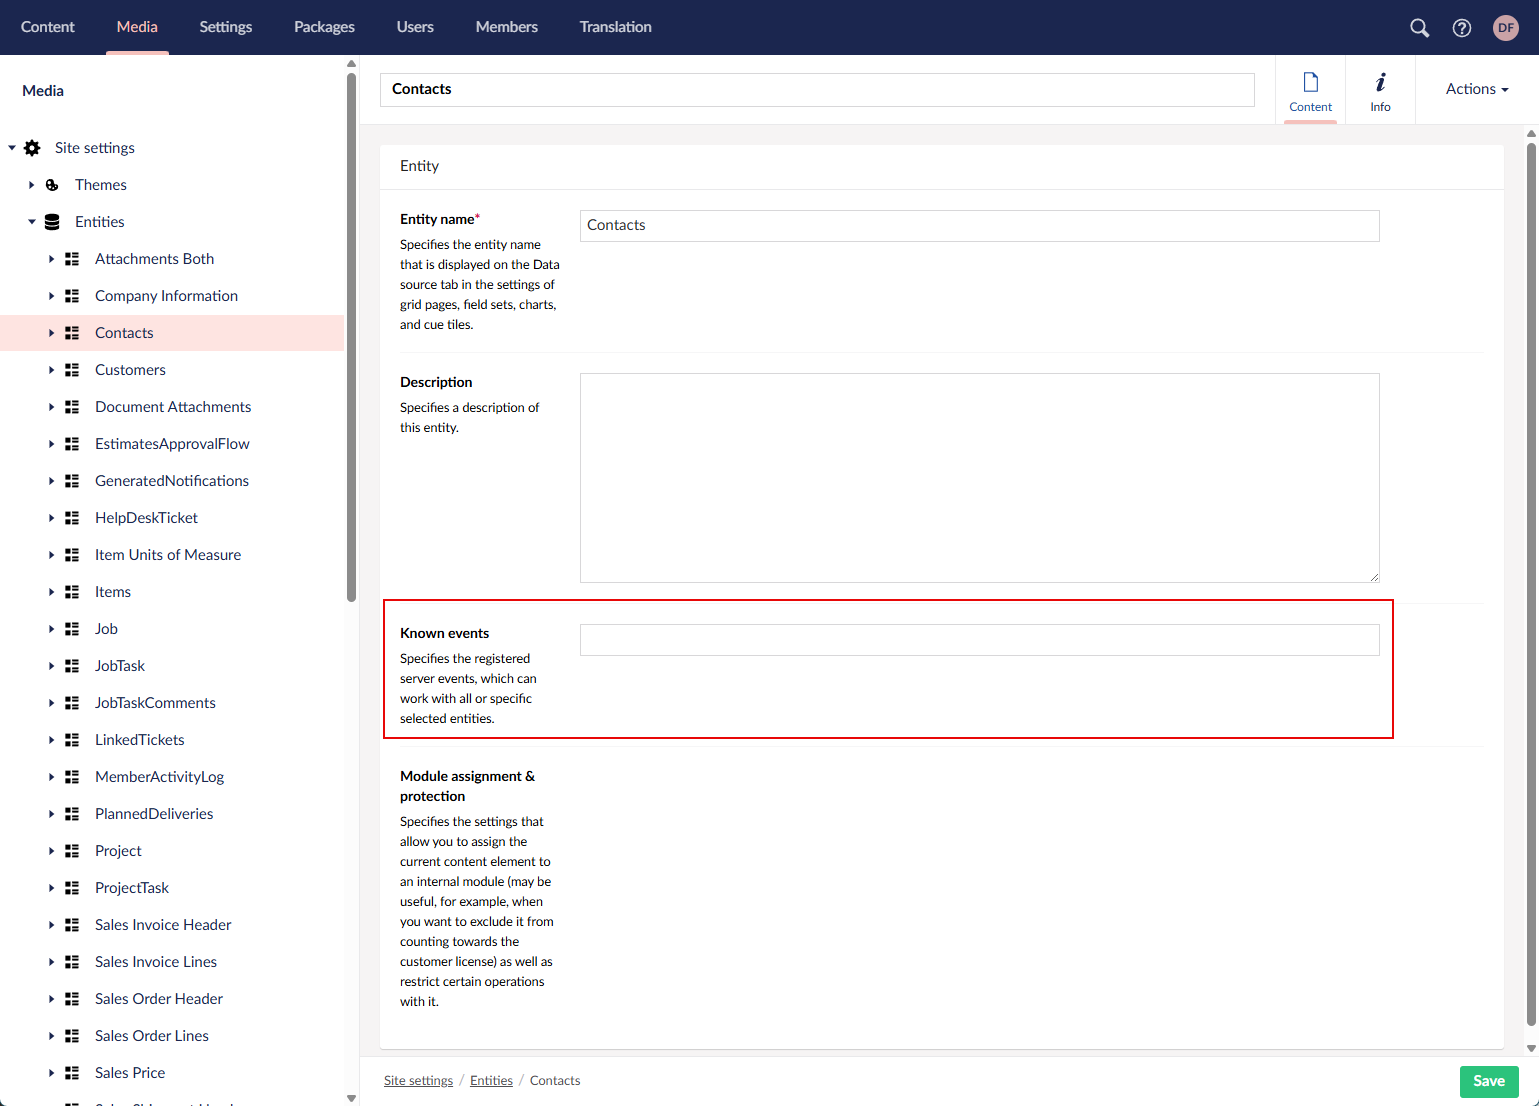The image size is (1539, 1106).
Task: Follow the Site settings breadcrumb link
Action: [x=418, y=1081]
